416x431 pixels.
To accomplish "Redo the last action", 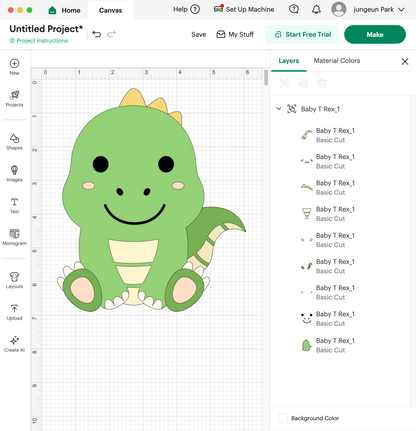I will click(x=111, y=34).
